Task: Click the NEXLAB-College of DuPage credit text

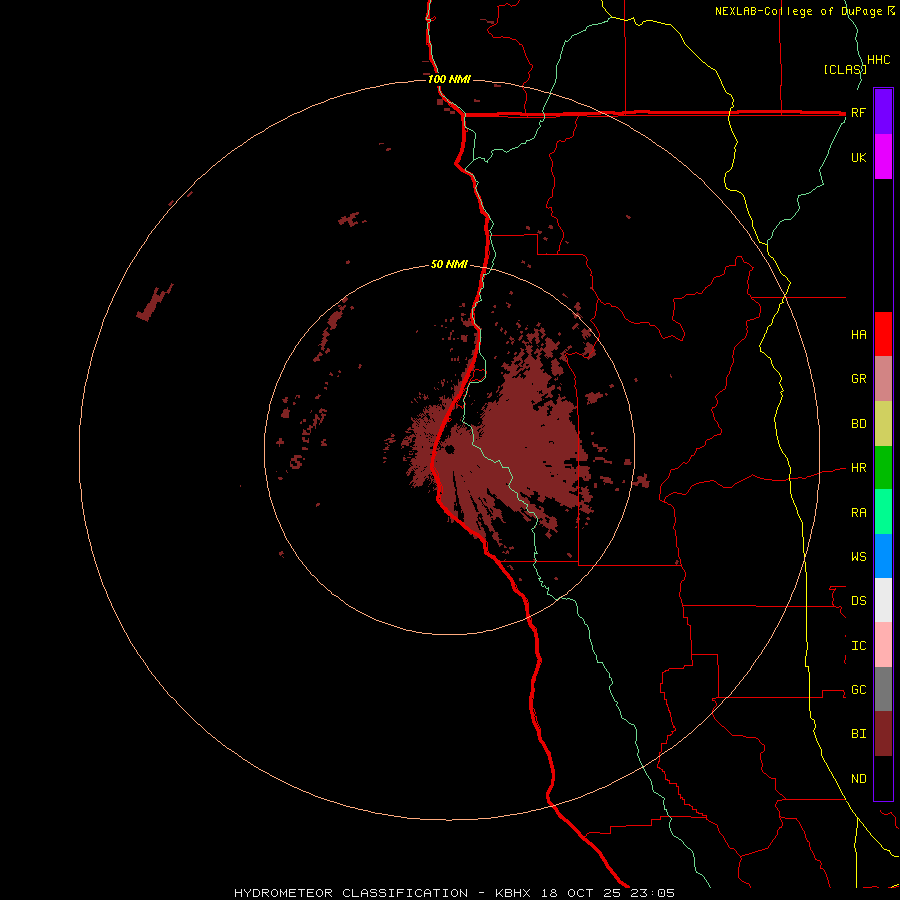Action: [x=798, y=11]
